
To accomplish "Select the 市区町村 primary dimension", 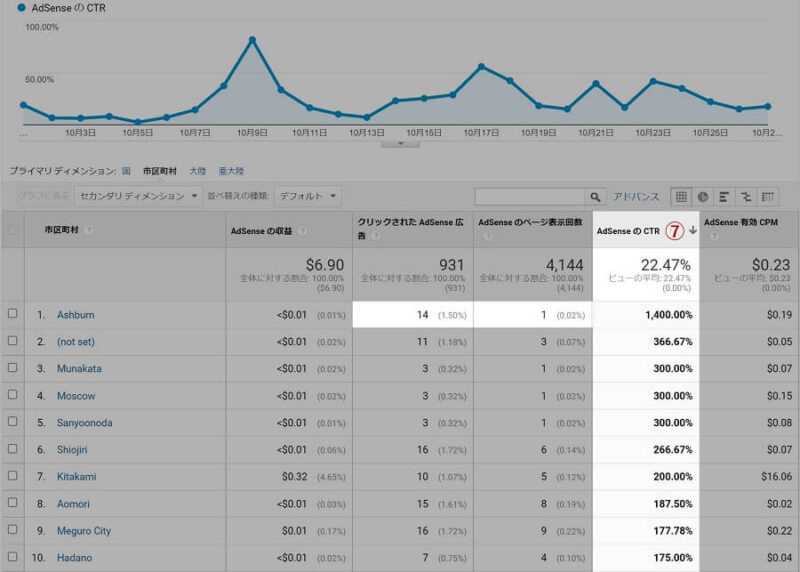I will tap(160, 171).
